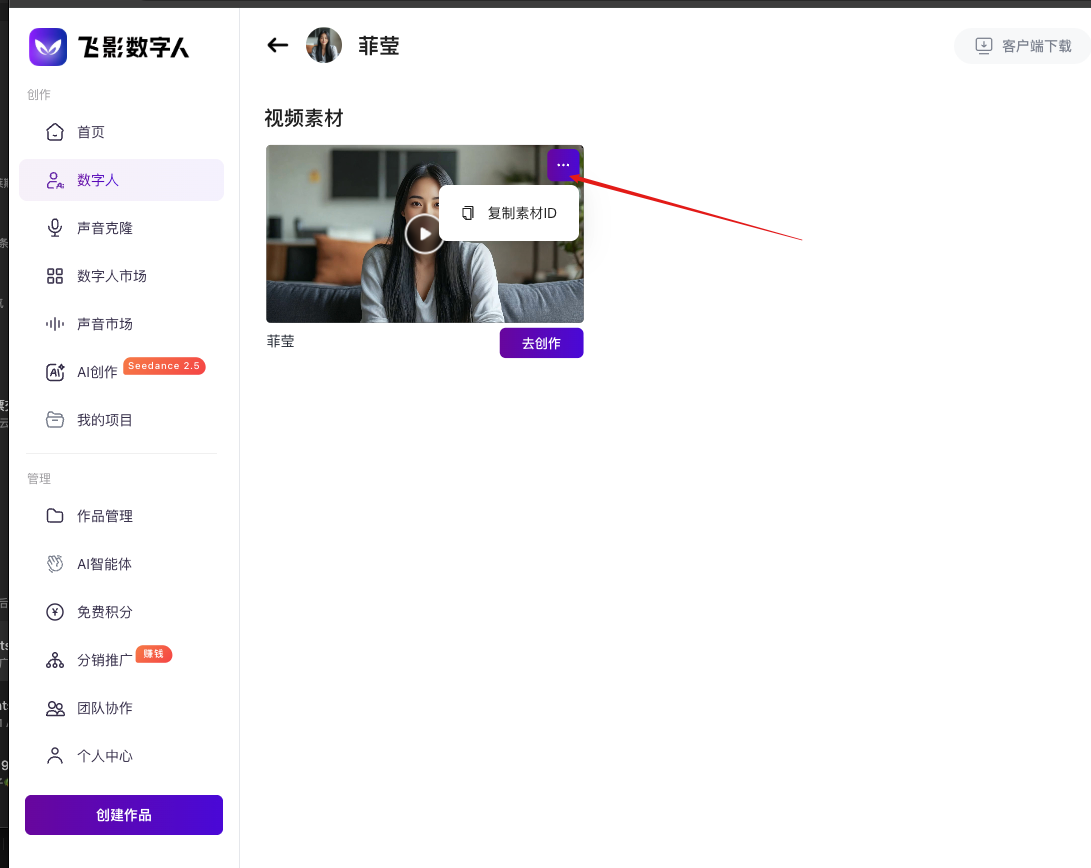
Task: Click the 创建作品 button
Action: click(x=124, y=815)
